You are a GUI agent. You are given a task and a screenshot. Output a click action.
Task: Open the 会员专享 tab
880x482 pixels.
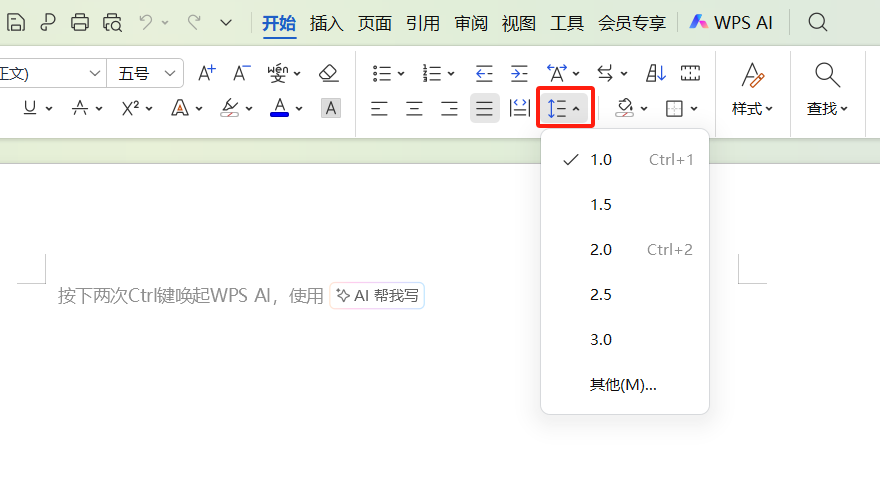632,23
